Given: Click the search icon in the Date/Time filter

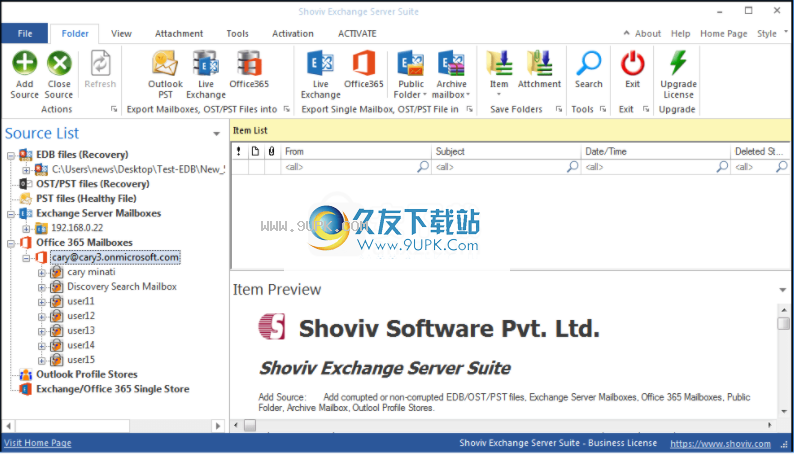Looking at the screenshot, I should coord(722,166).
